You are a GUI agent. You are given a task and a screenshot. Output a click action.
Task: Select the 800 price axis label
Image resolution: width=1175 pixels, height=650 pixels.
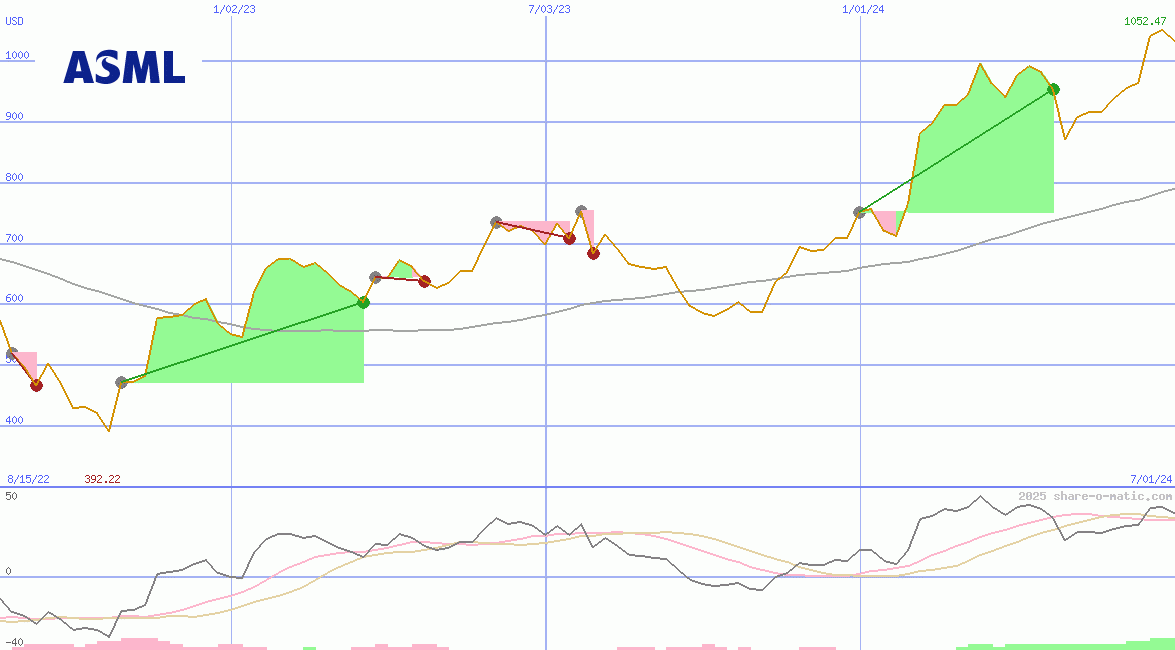pyautogui.click(x=14, y=178)
